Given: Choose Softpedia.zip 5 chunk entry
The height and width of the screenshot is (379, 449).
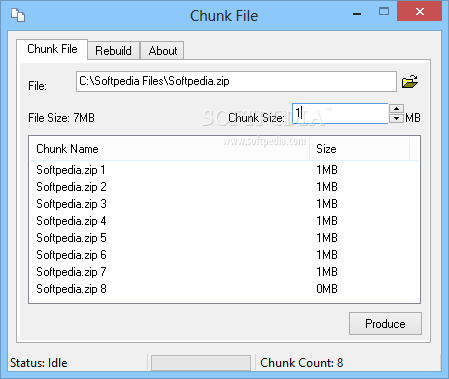Looking at the screenshot, I should [x=224, y=238].
